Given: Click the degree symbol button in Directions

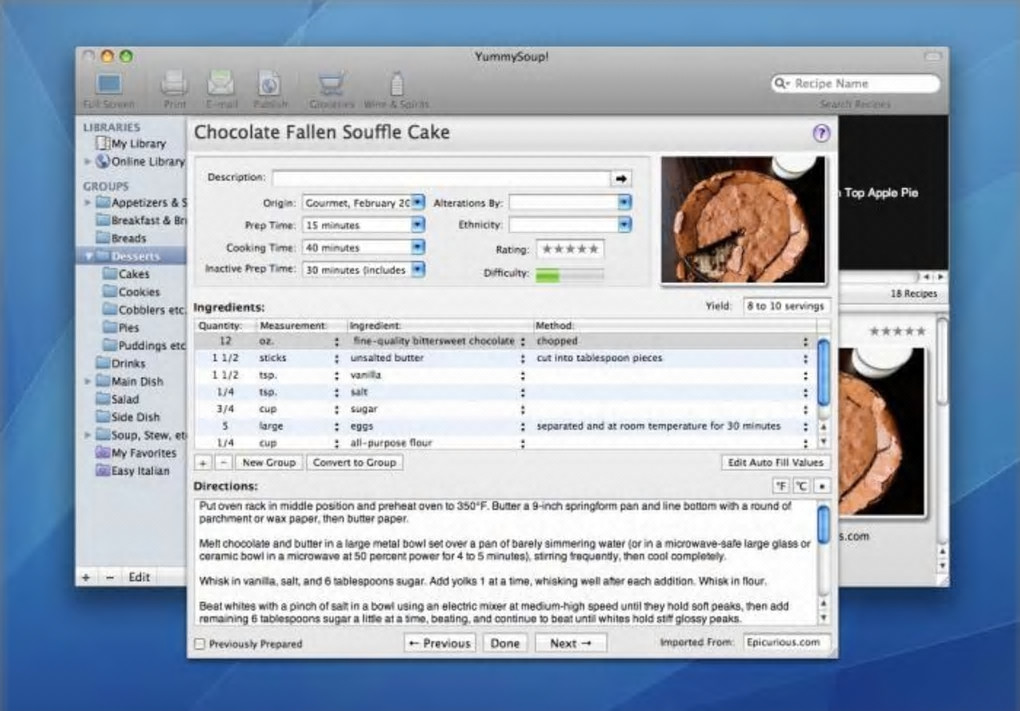Looking at the screenshot, I should point(822,486).
